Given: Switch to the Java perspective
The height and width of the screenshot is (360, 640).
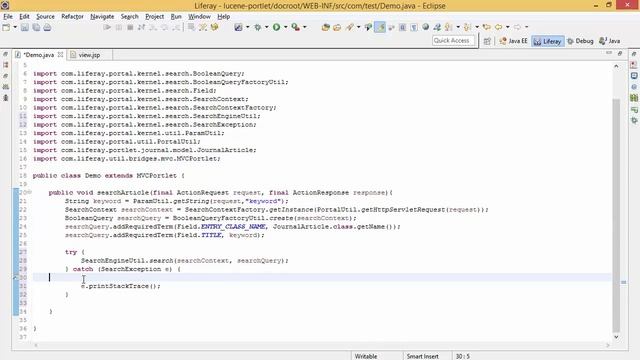Looking at the screenshot, I should click(x=610, y=41).
